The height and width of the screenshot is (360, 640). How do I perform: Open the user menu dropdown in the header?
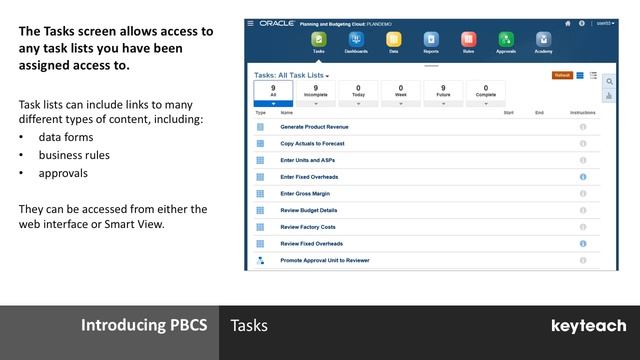point(605,24)
